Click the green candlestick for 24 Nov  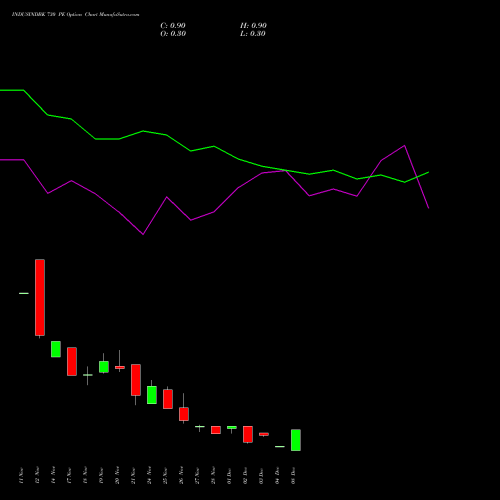[152, 395]
